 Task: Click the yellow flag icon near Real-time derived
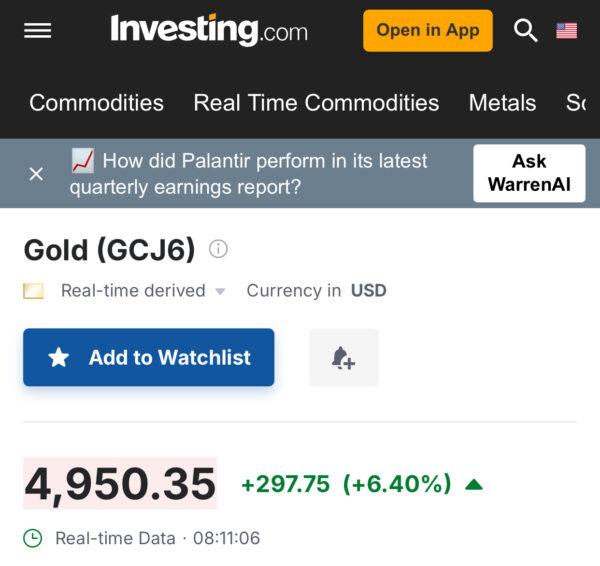[34, 292]
